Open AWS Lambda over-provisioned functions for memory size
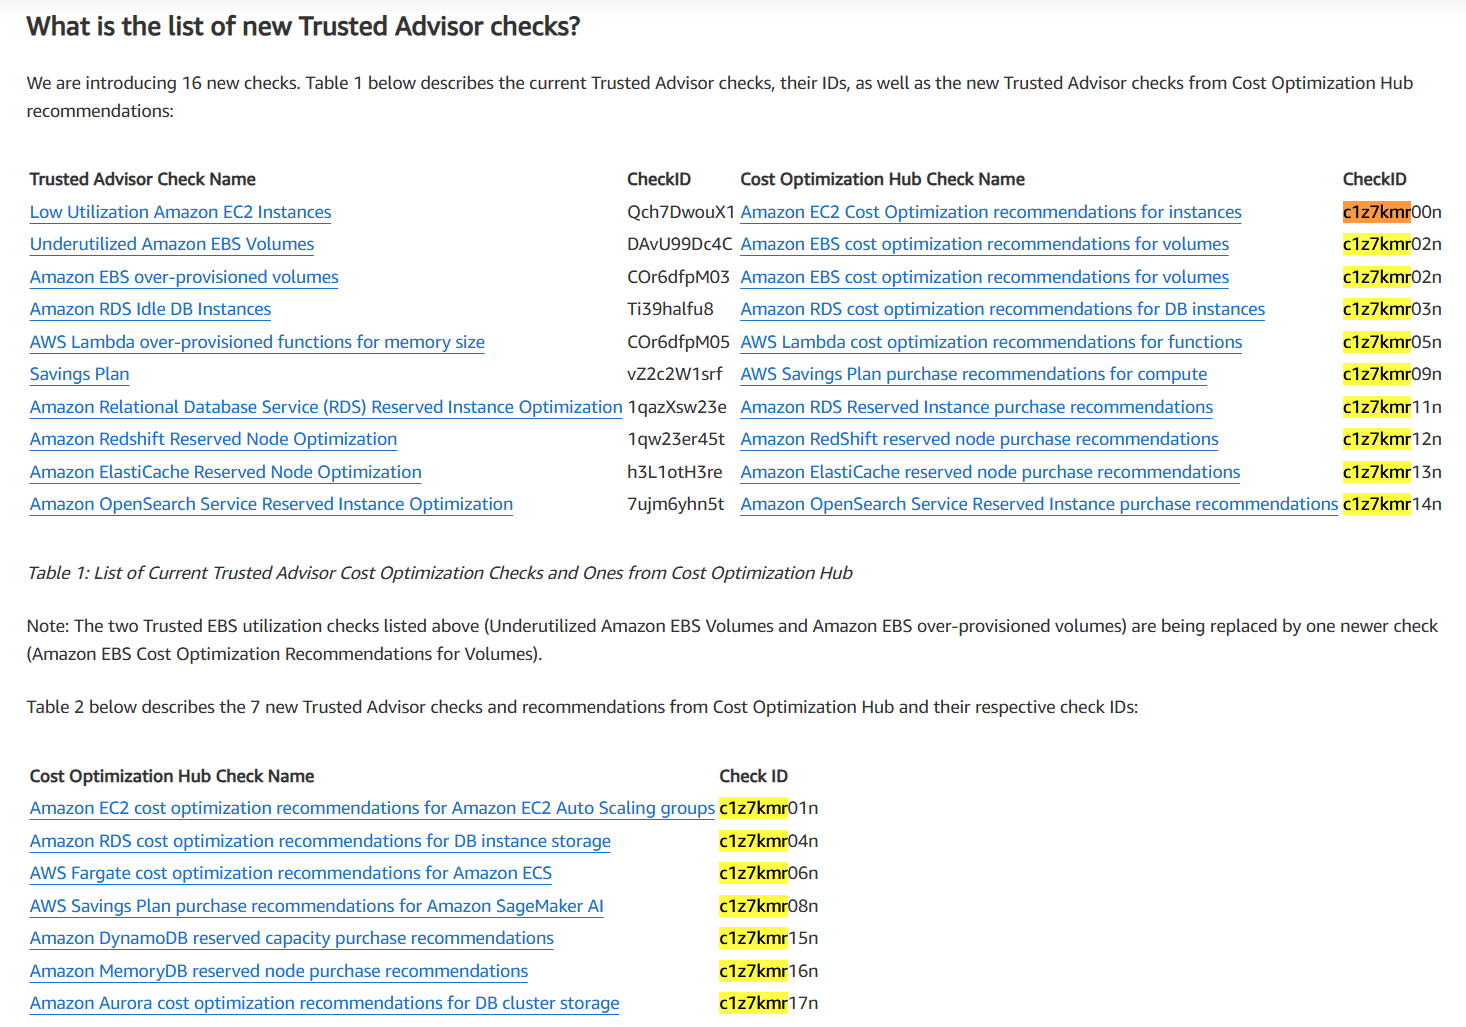The image size is (1466, 1027). pyautogui.click(x=257, y=342)
